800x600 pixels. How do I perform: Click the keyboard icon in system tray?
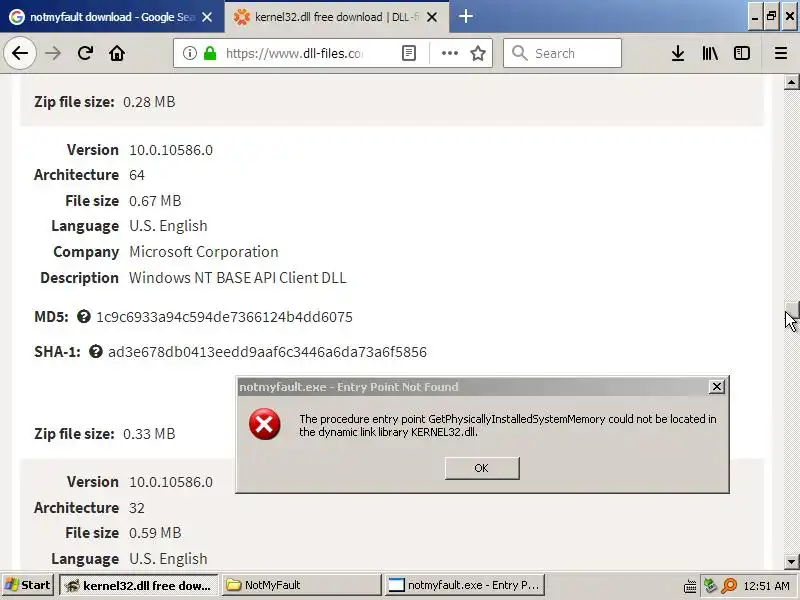coord(690,586)
